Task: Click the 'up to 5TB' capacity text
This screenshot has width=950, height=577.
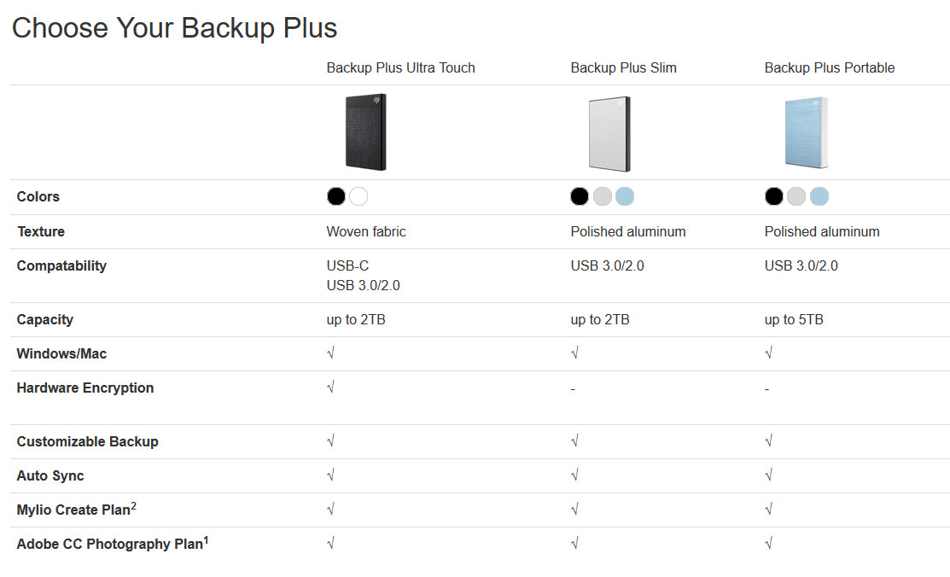Action: (x=794, y=319)
